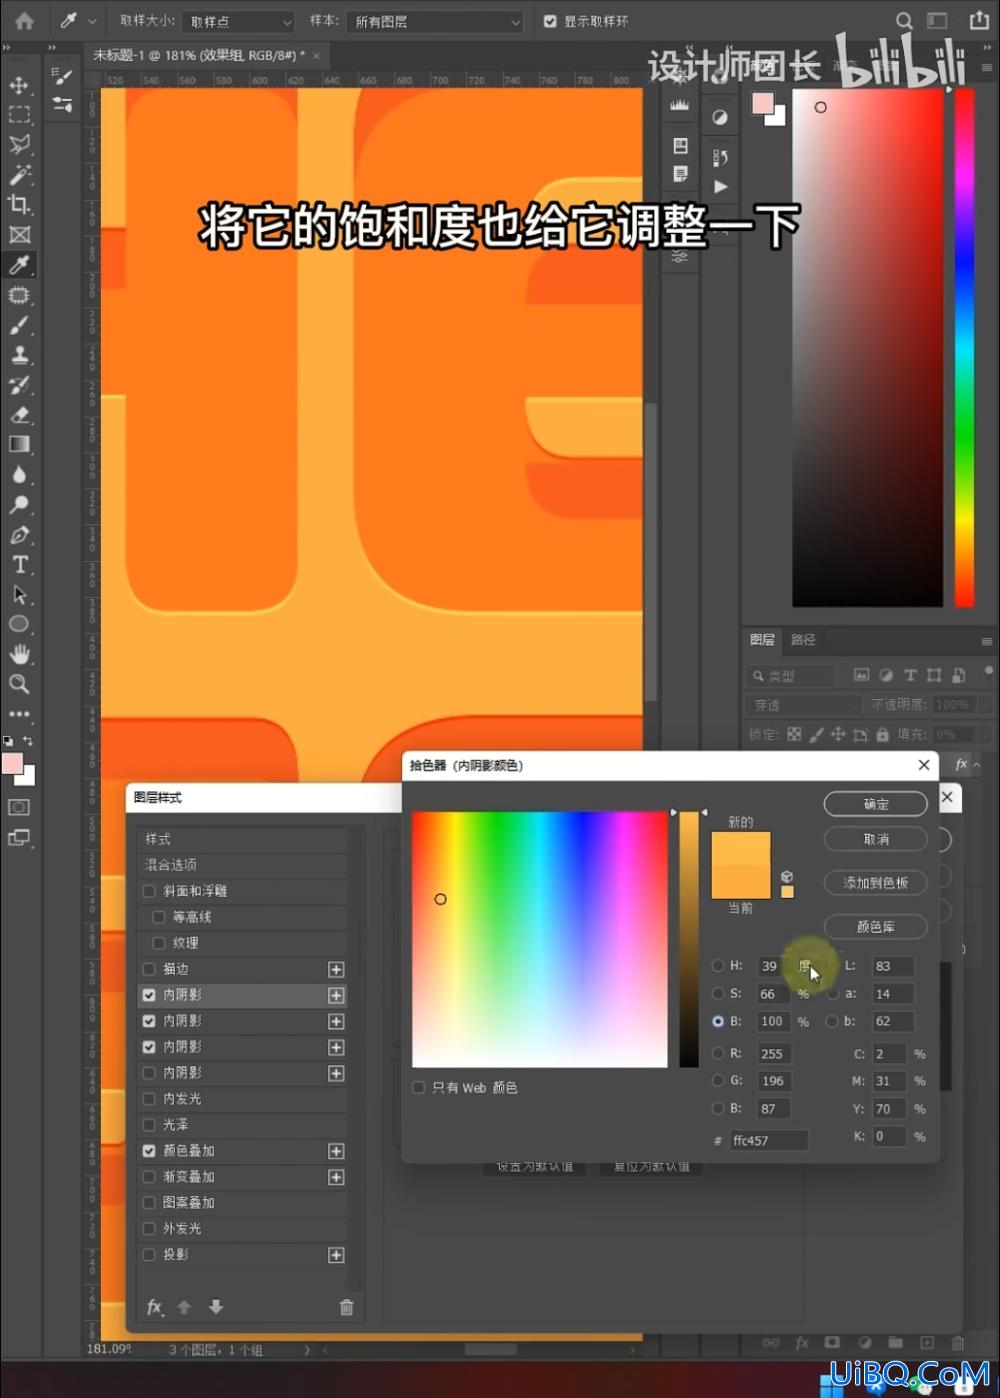Screen dimensions: 1000x1398
Task: Switch to the 图层 tab
Action: tap(762, 640)
